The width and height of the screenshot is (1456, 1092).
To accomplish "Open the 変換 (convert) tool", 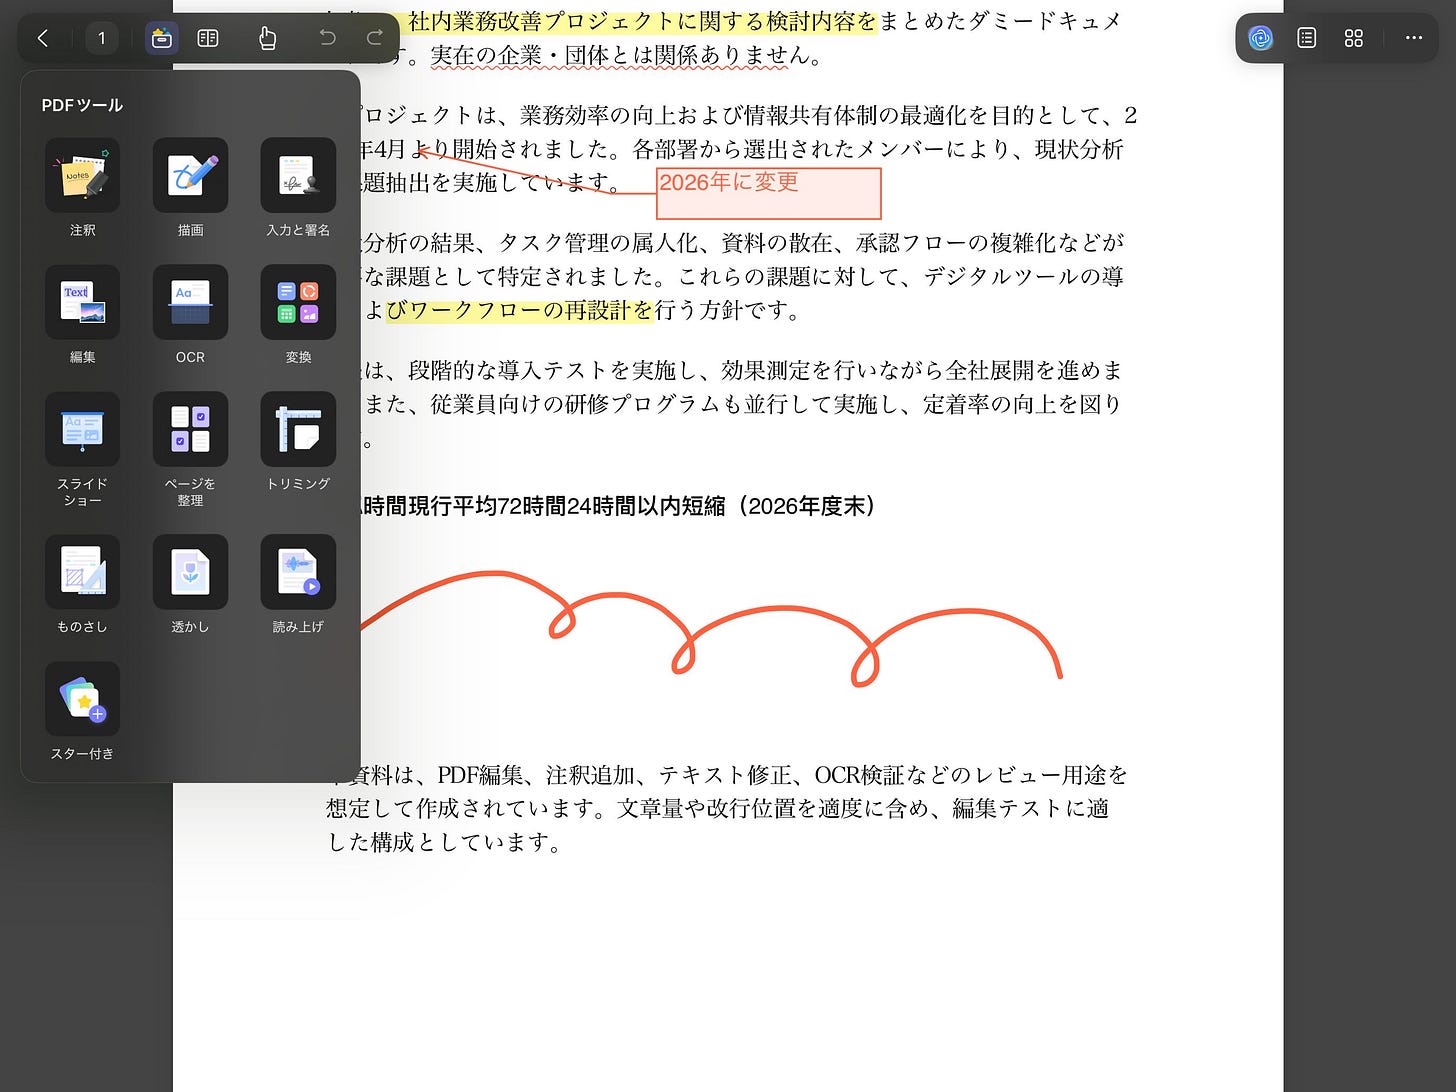I will [297, 302].
